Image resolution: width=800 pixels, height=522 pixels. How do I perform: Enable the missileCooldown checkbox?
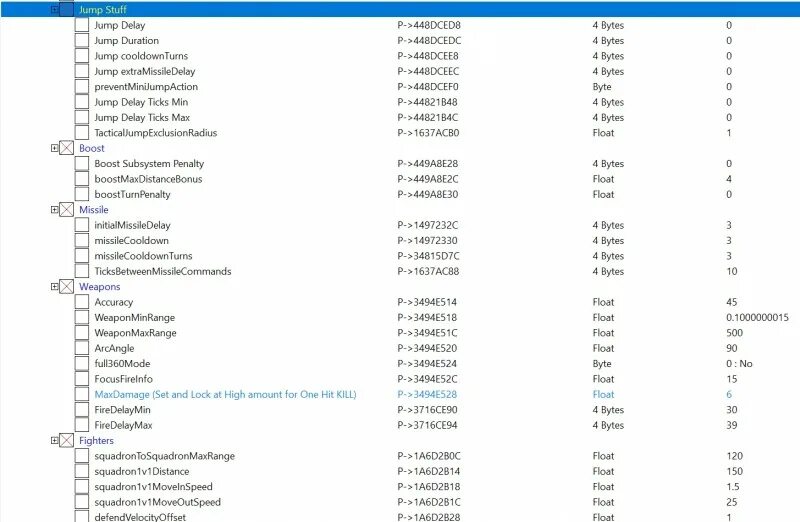pos(82,240)
